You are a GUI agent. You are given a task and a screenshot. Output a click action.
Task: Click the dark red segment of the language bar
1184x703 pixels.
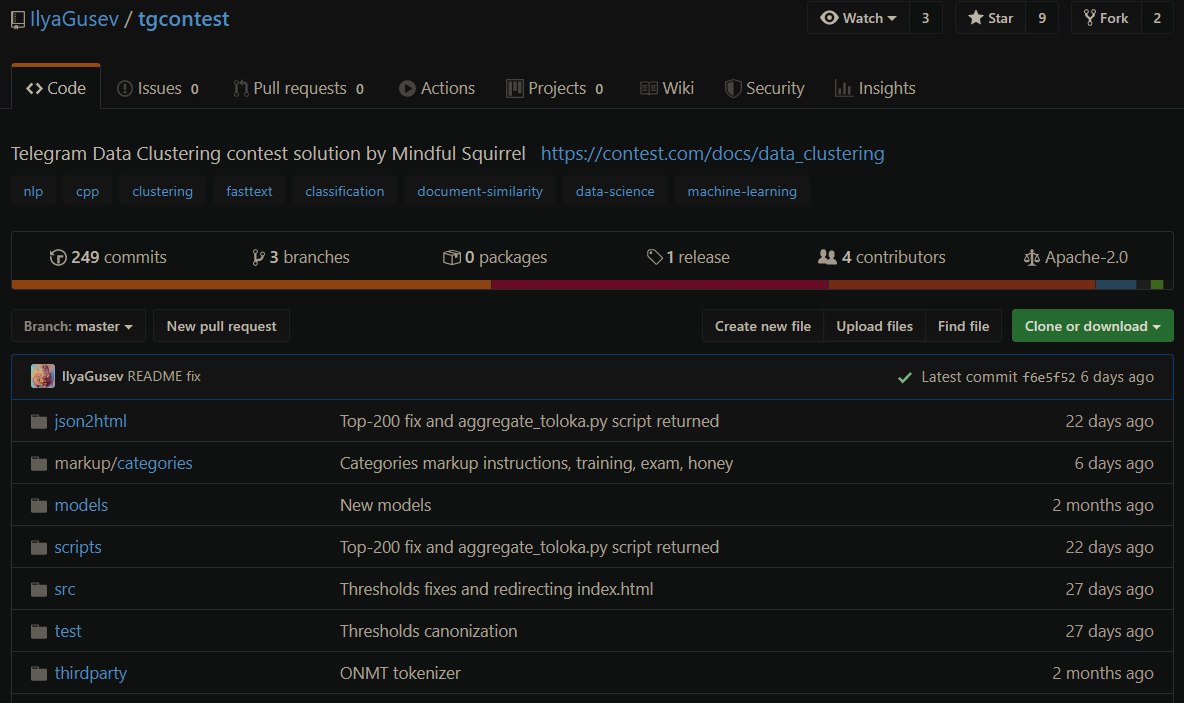pyautogui.click(x=660, y=285)
